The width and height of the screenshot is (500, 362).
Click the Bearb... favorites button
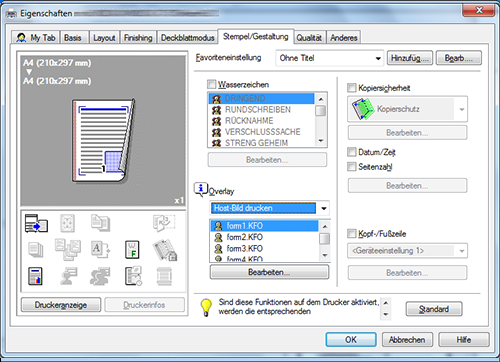point(459,58)
